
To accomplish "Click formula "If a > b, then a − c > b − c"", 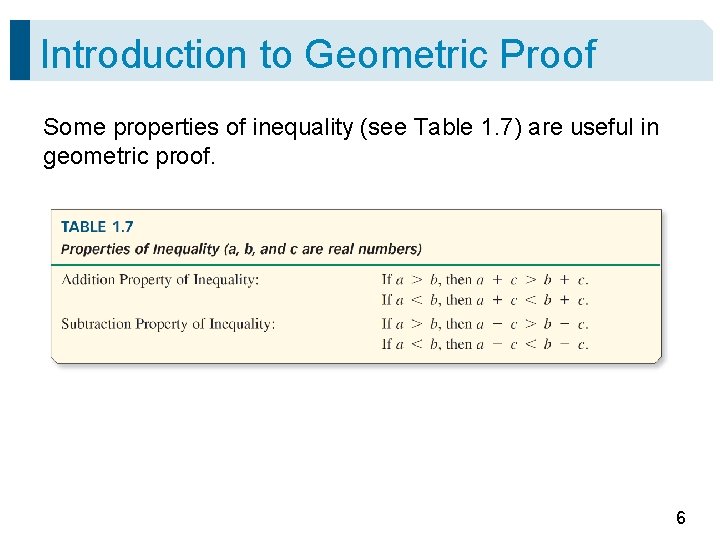I will (484, 323).
